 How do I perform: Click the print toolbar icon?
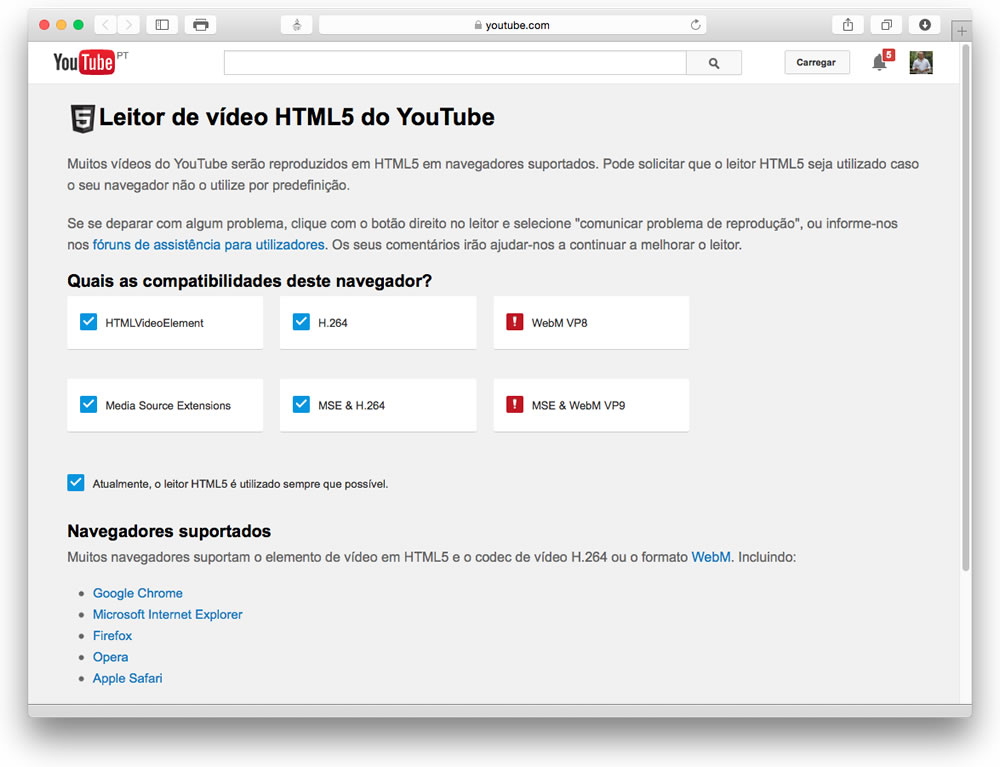[201, 25]
